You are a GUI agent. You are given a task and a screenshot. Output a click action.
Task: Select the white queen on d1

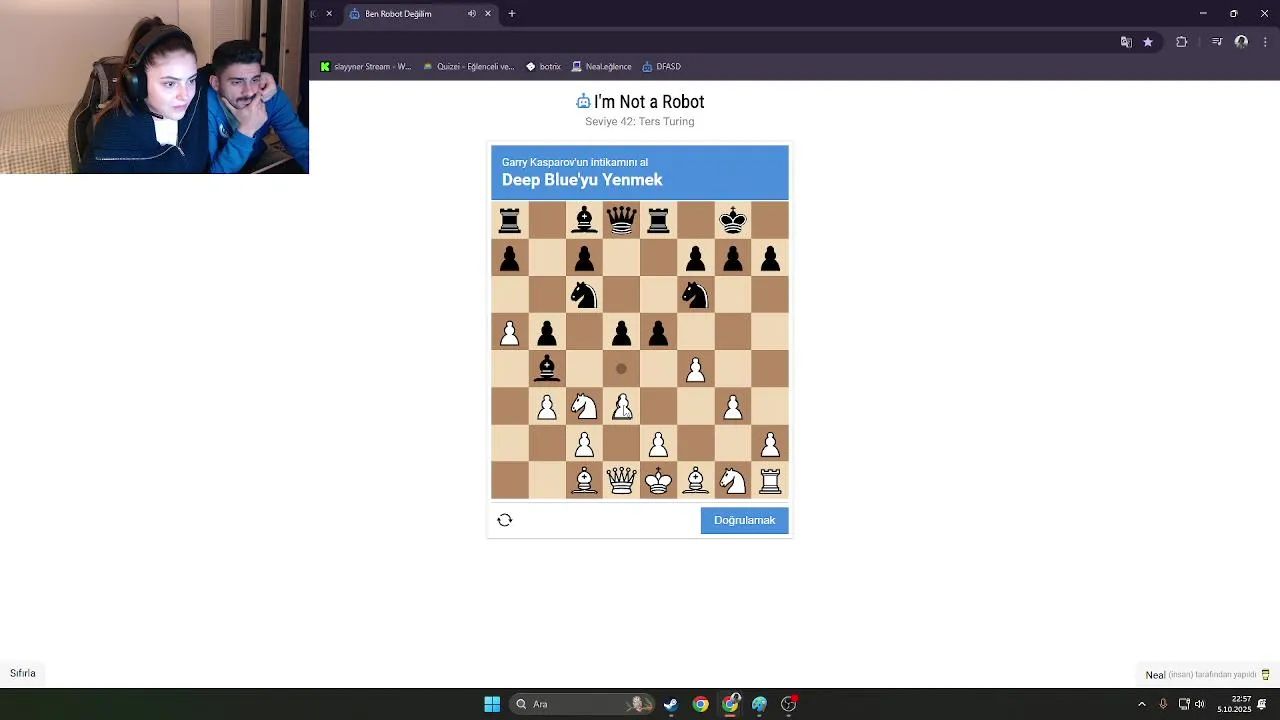click(x=621, y=481)
